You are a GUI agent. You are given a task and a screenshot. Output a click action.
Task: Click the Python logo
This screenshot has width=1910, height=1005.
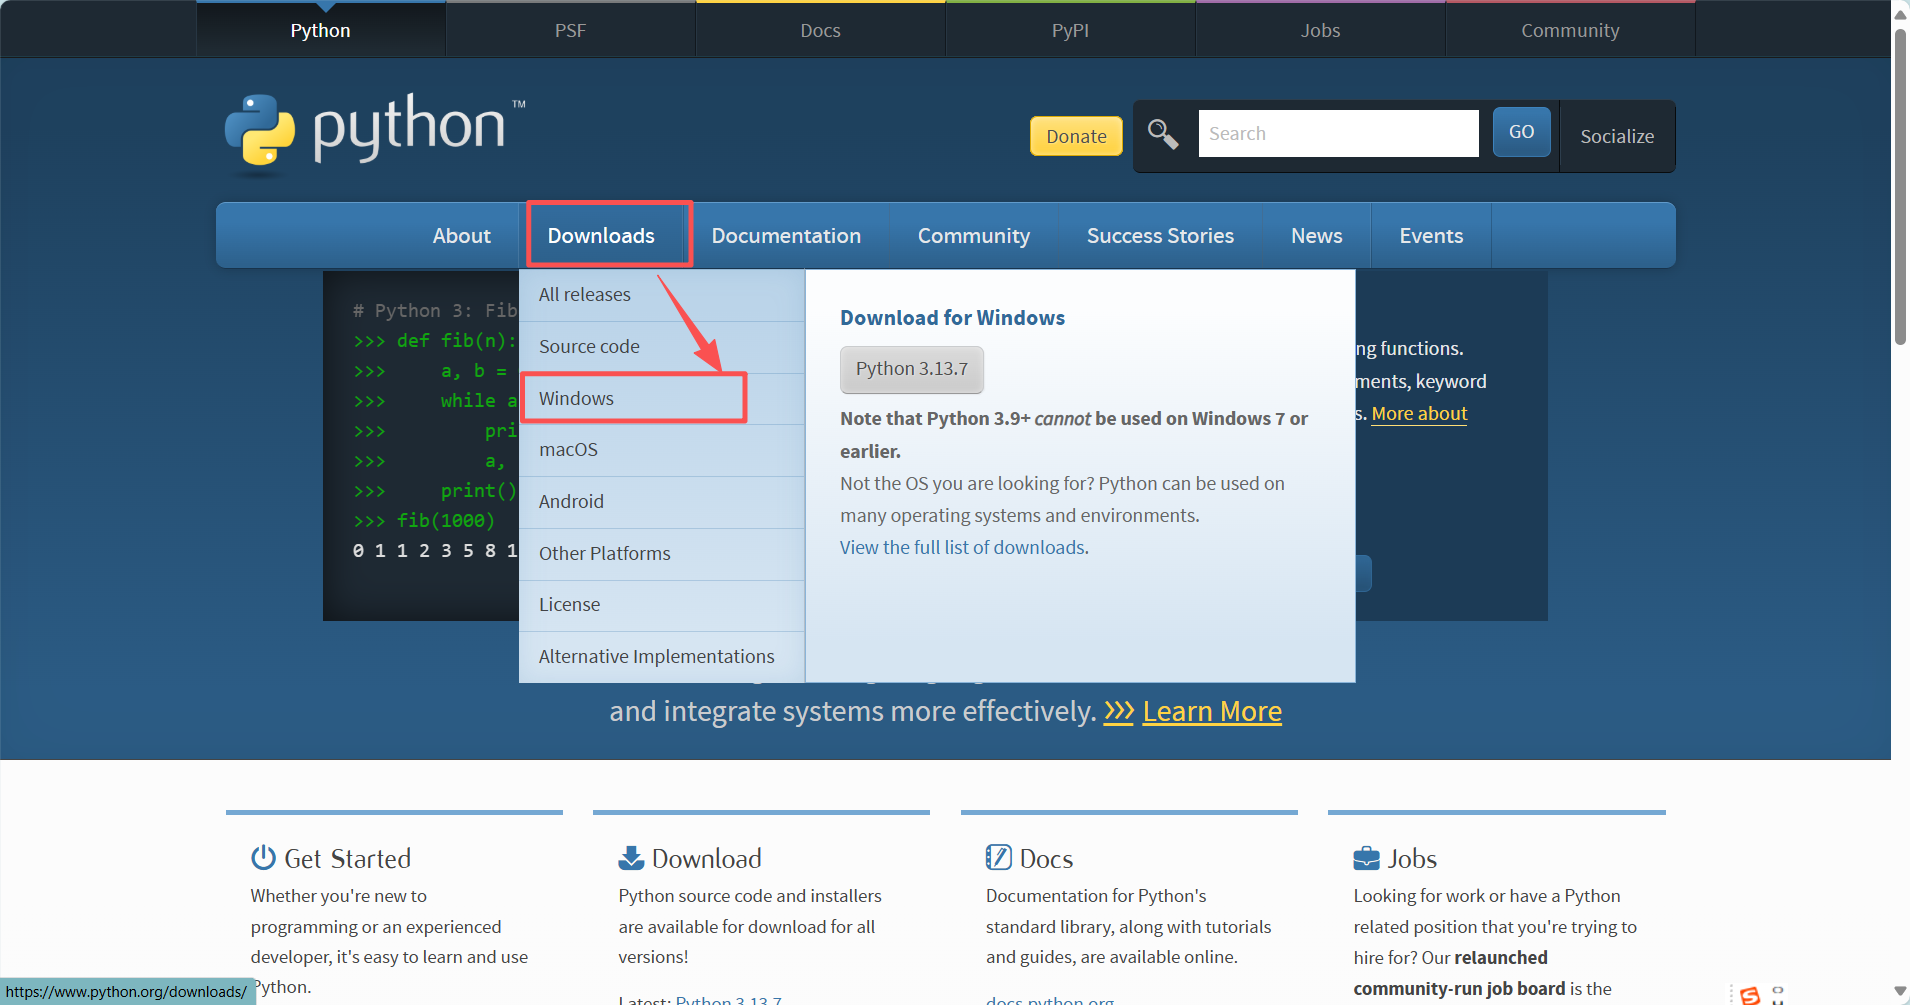375,134
